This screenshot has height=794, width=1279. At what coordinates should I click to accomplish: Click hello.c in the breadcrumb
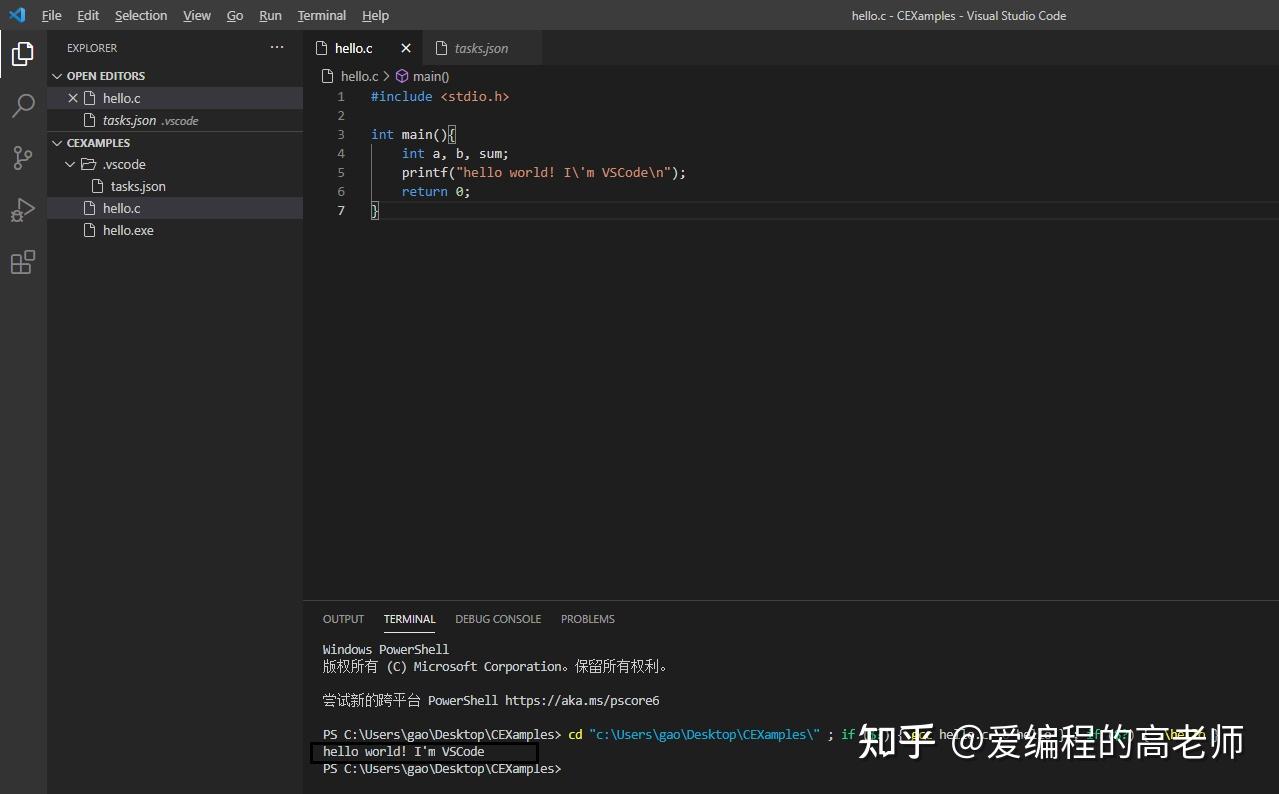click(359, 76)
